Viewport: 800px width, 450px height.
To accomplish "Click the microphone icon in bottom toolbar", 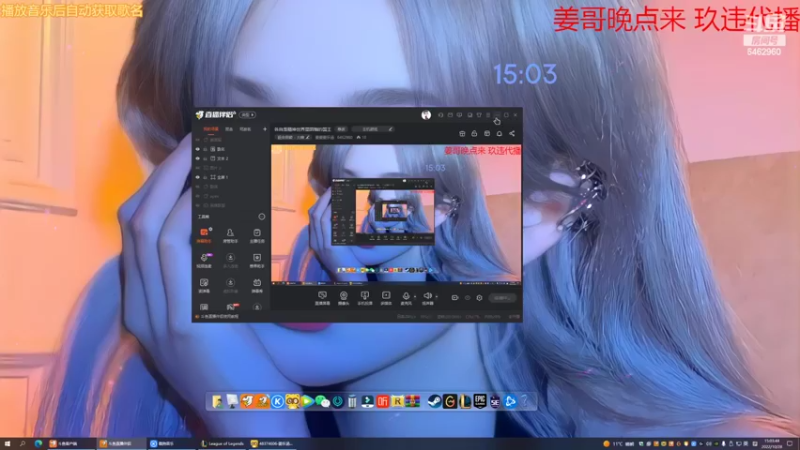I will (x=406, y=298).
